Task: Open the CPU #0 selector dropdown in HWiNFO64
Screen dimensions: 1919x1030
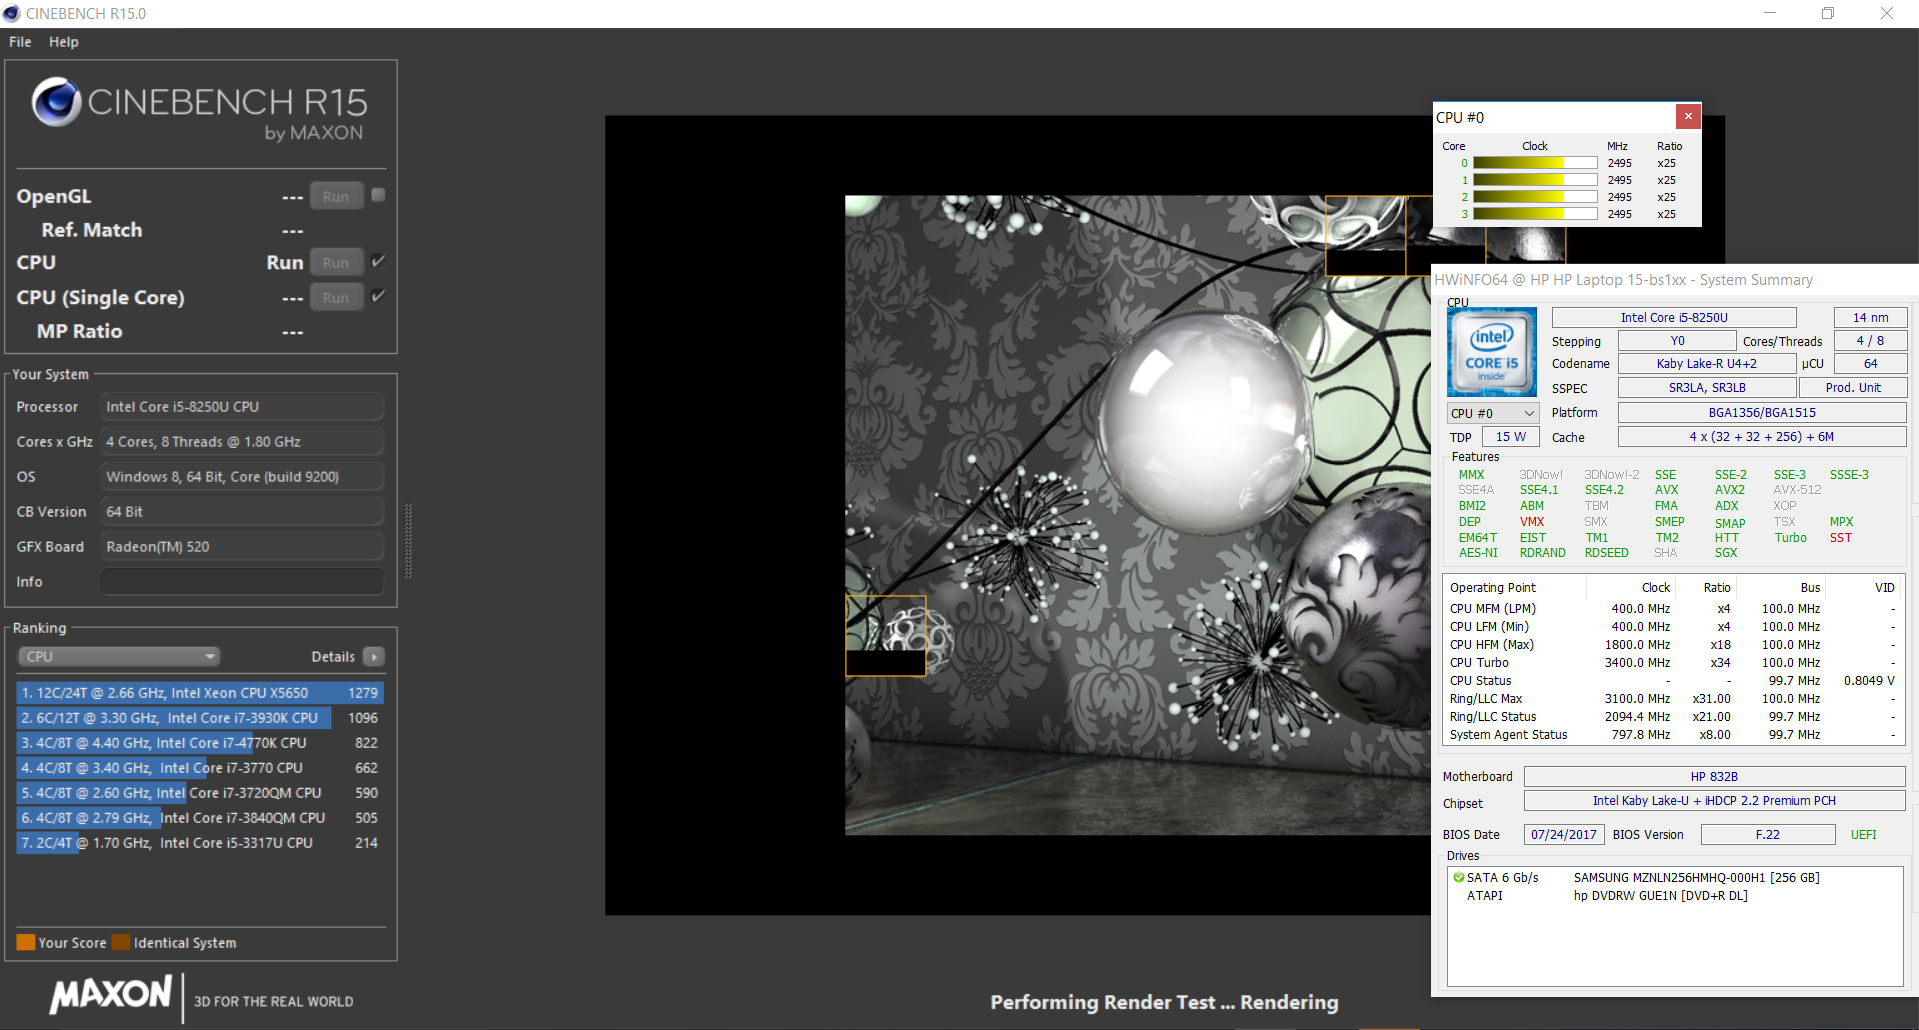Action: click(x=1492, y=413)
